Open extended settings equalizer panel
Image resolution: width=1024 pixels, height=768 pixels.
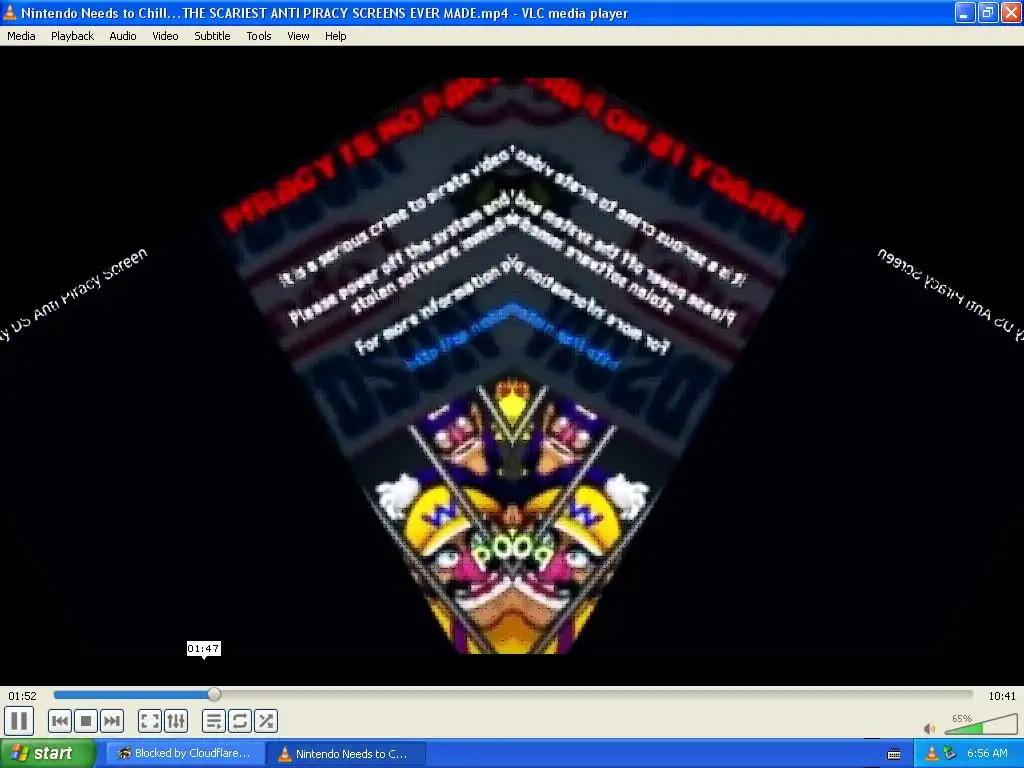pos(176,721)
